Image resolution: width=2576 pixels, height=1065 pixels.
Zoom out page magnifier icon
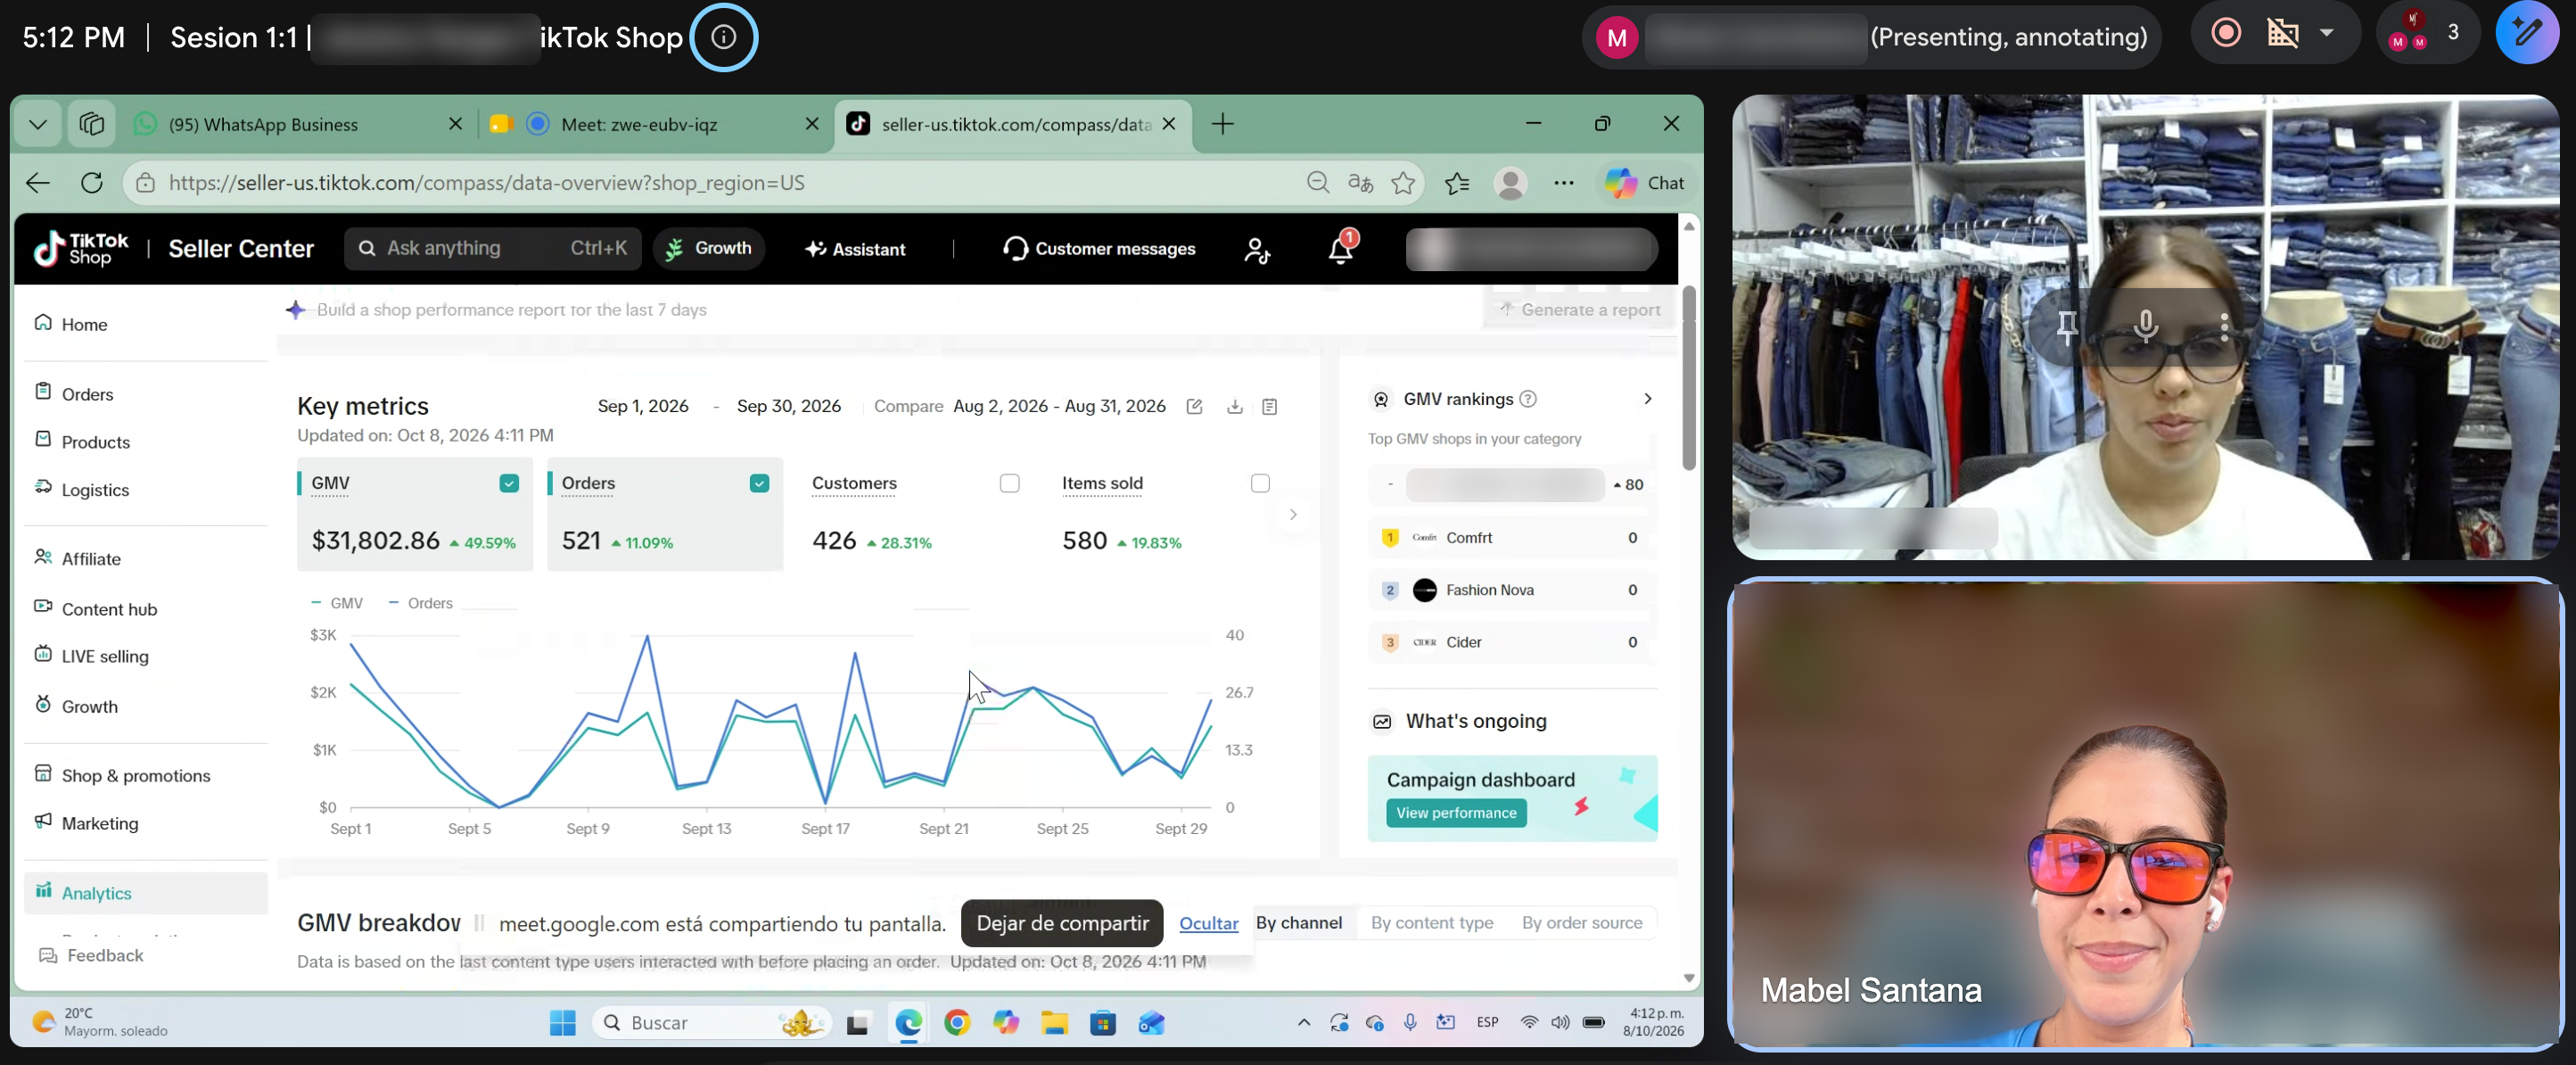point(1318,183)
